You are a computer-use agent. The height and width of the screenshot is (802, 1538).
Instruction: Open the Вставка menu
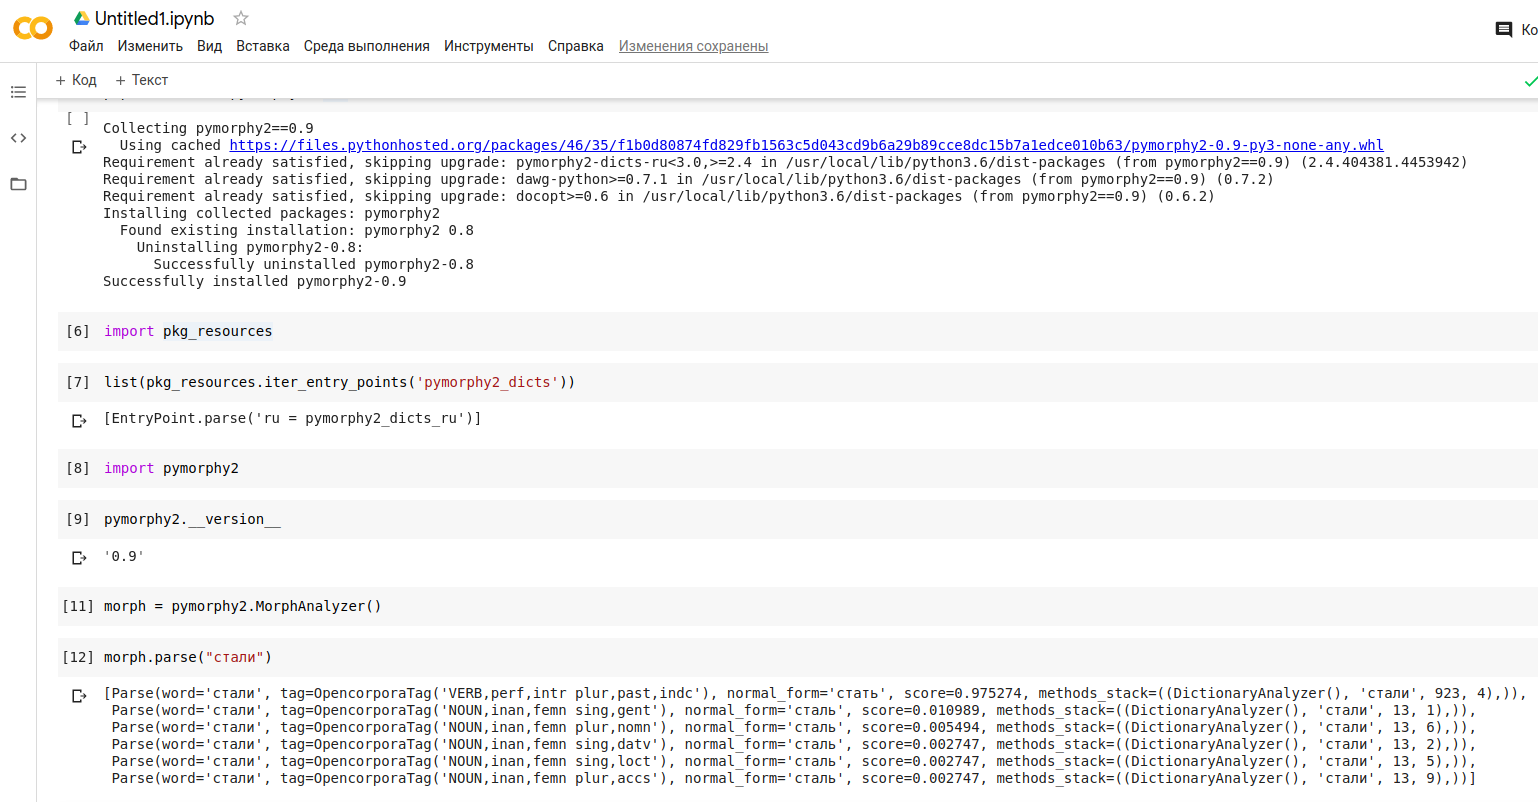[x=262, y=46]
